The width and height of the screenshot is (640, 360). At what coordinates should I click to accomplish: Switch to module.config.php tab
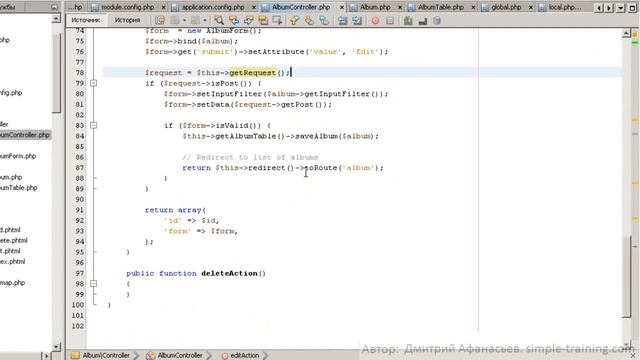point(127,7)
